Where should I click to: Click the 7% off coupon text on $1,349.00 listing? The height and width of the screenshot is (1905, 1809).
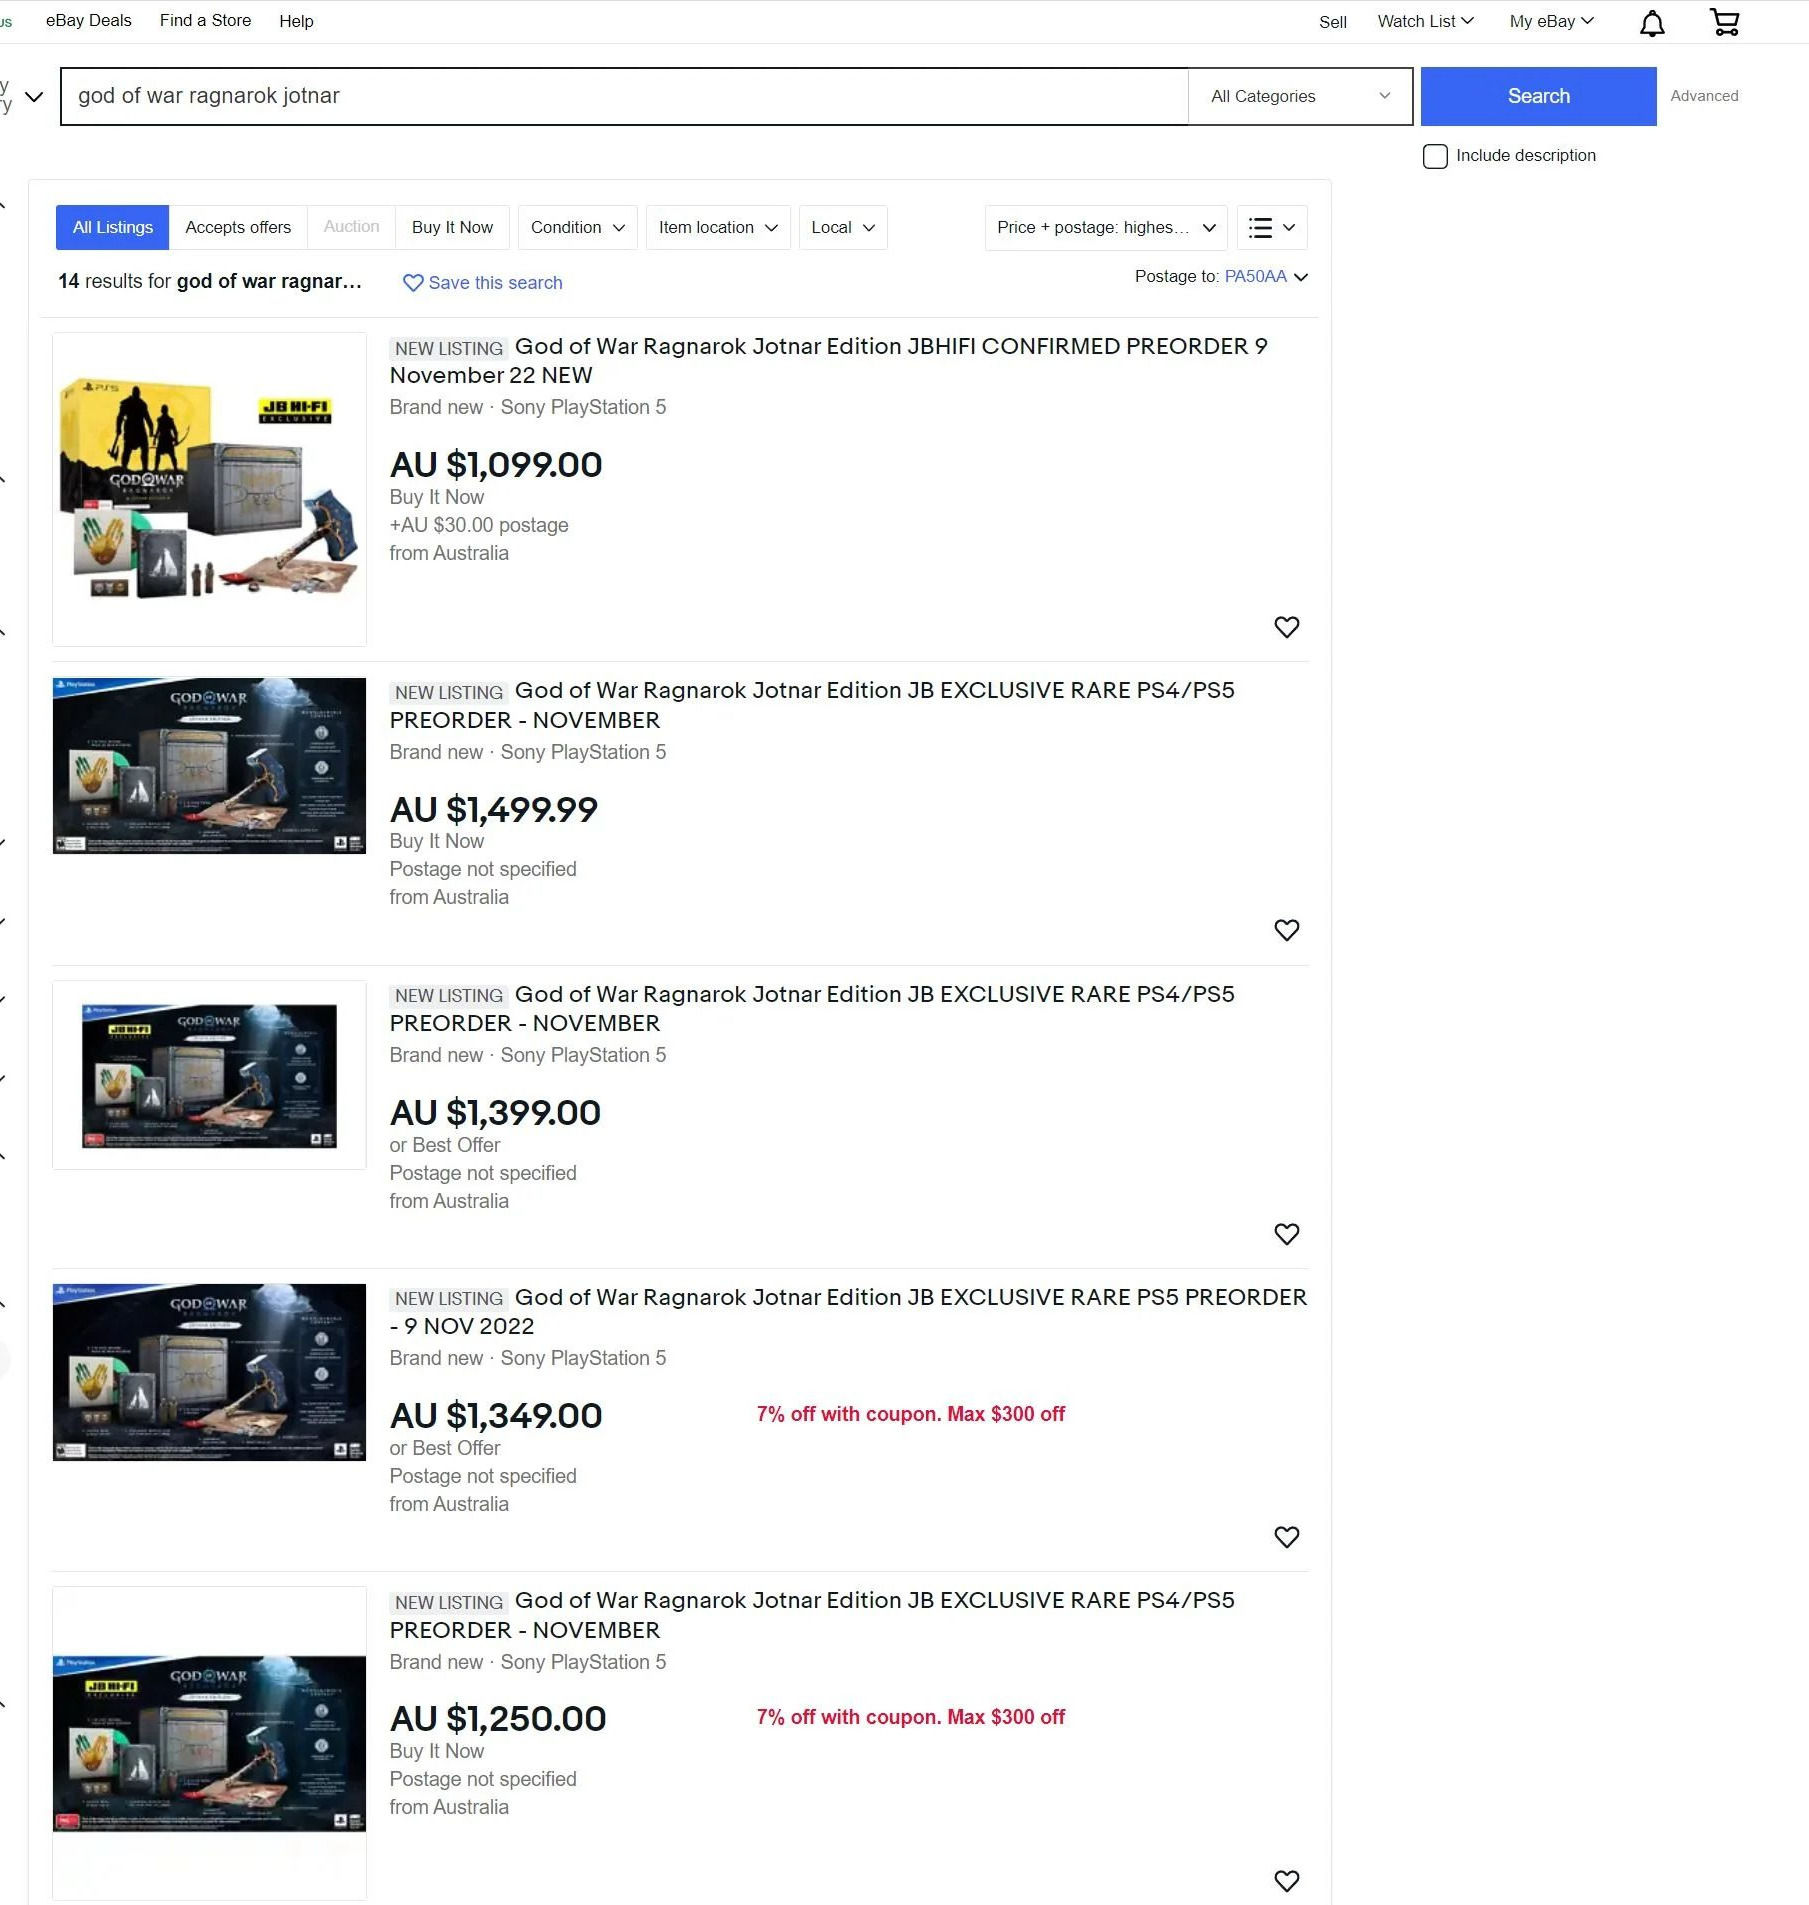coord(910,1414)
